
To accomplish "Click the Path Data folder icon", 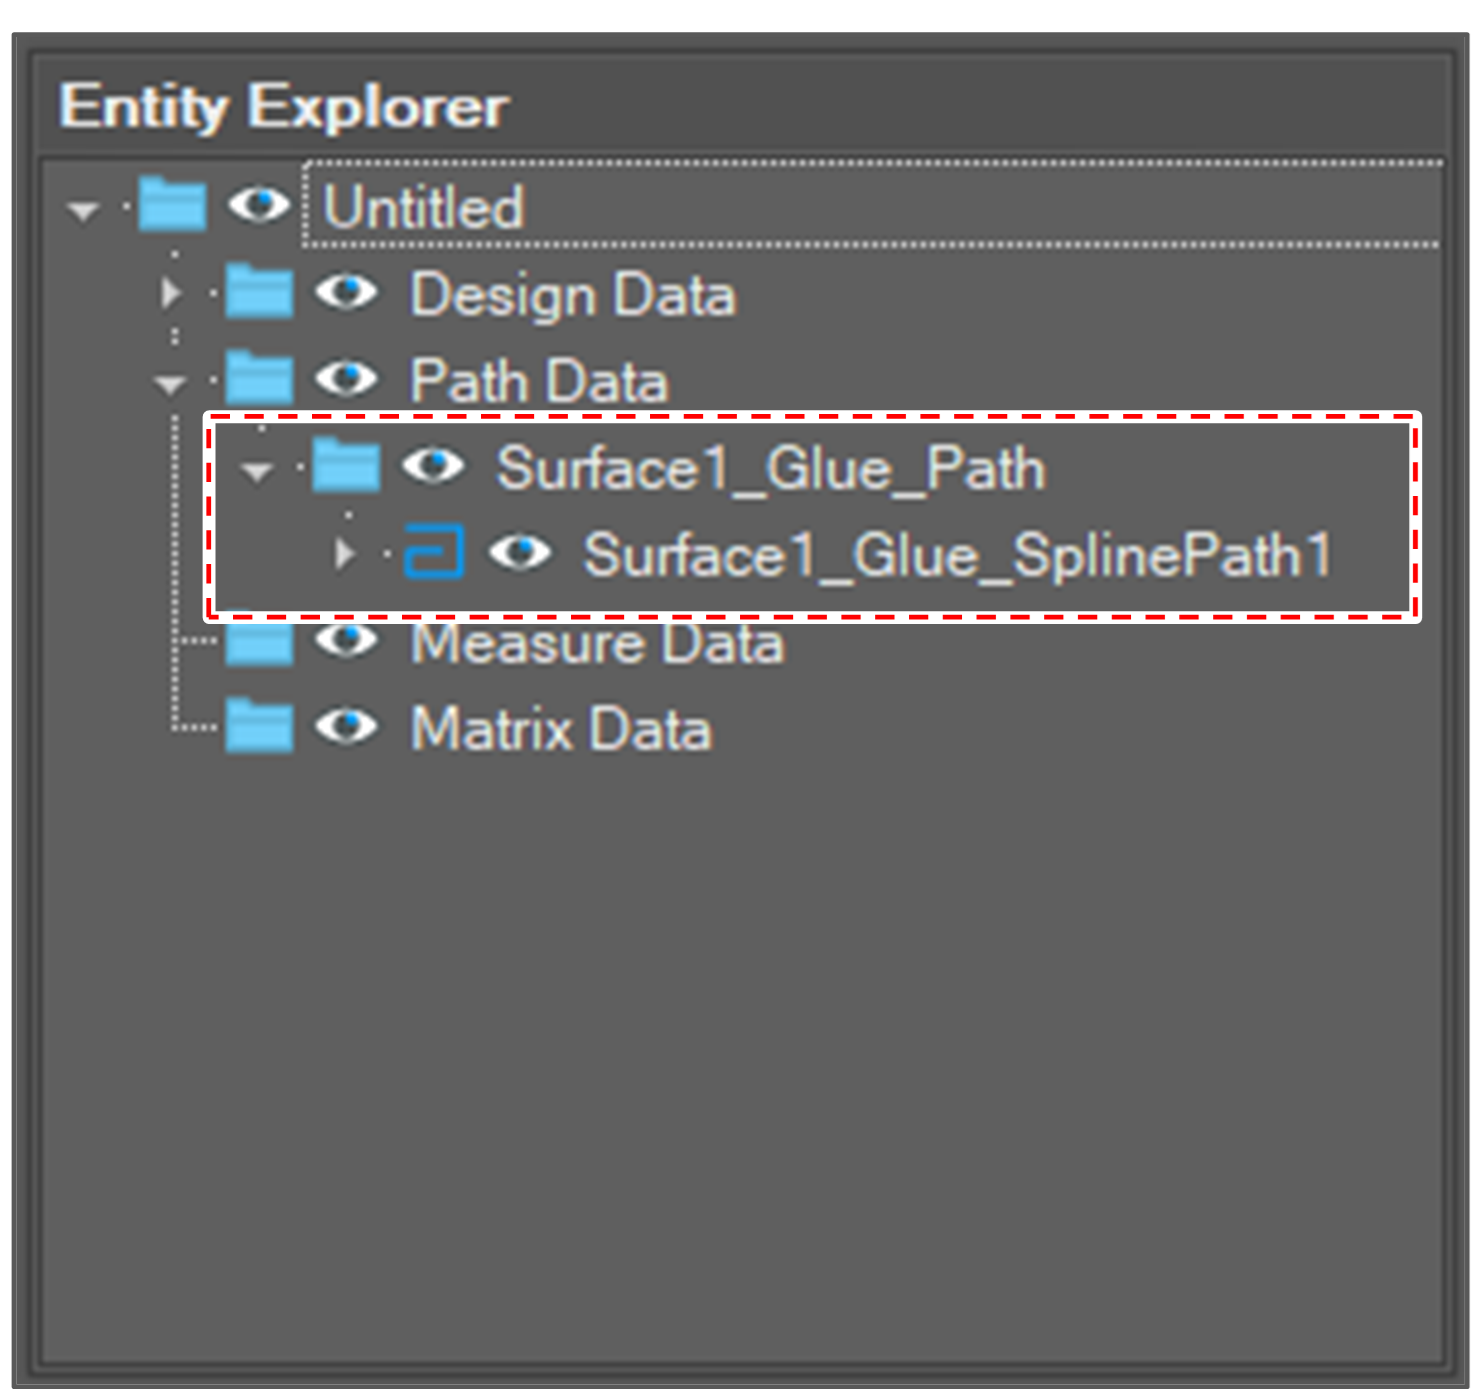I will [258, 380].
